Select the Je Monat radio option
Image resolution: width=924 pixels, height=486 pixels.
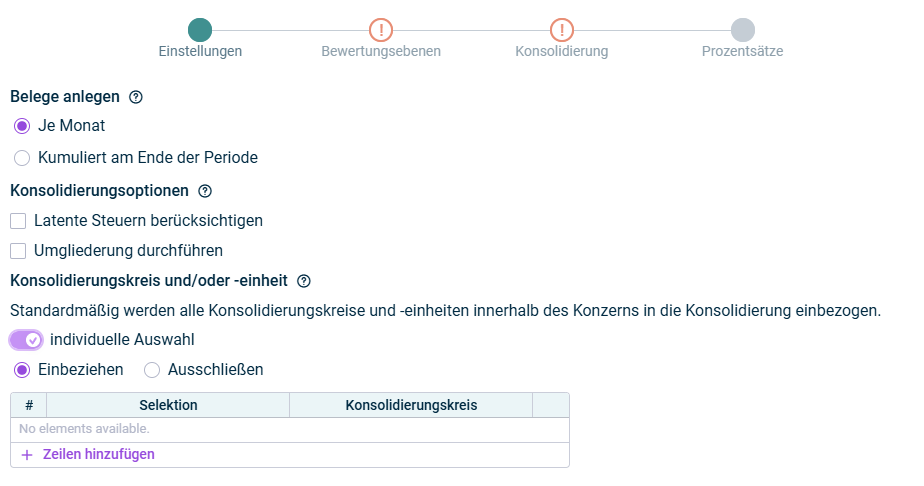tap(22, 126)
